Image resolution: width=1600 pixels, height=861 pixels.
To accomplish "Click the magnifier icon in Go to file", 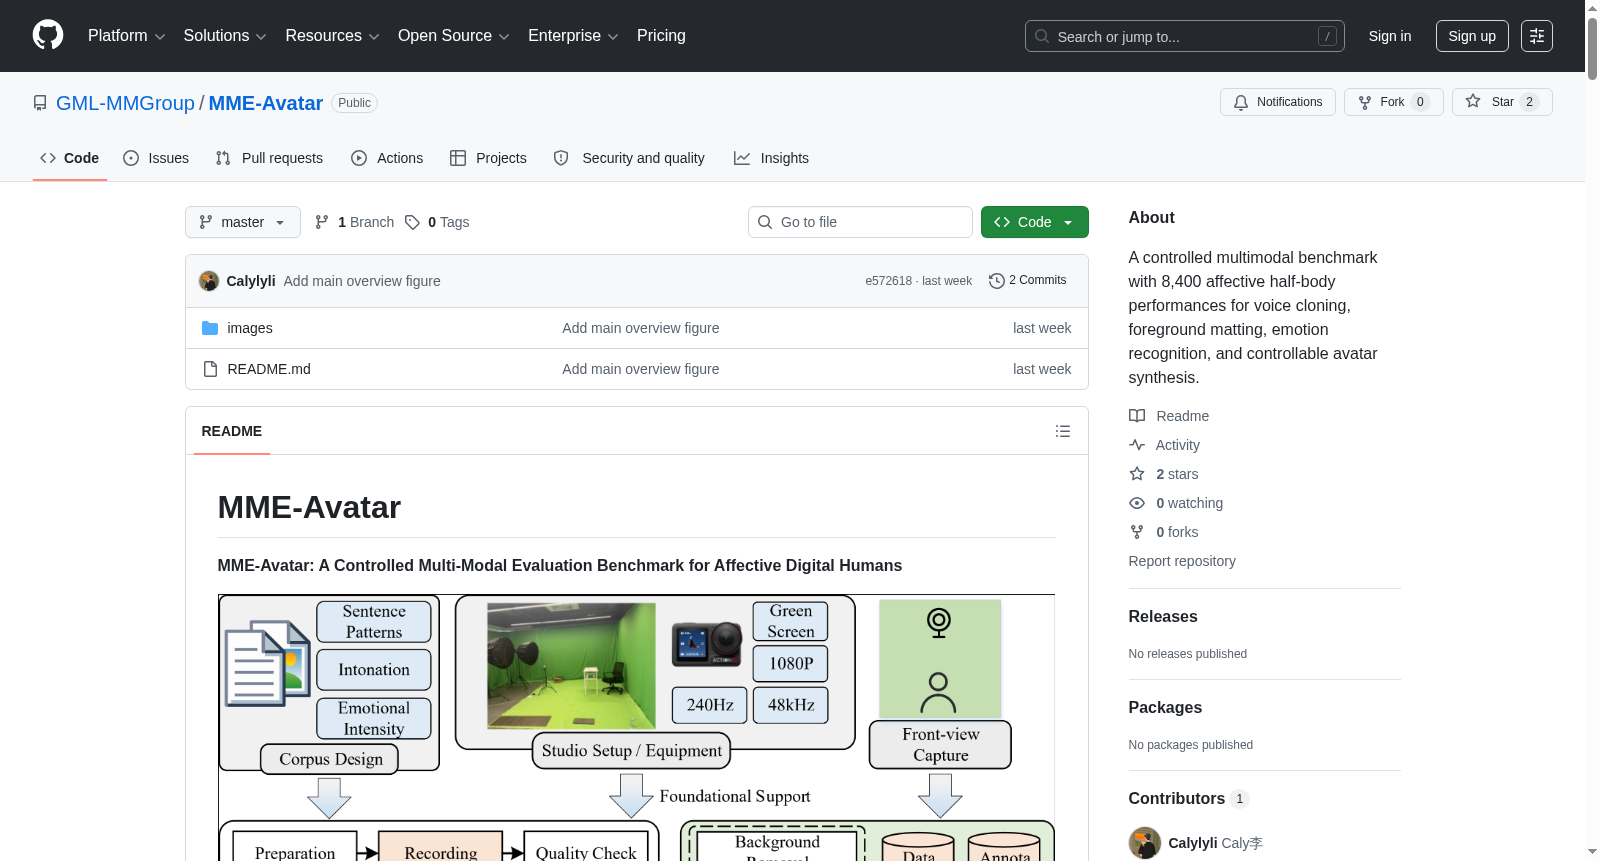I will (765, 222).
